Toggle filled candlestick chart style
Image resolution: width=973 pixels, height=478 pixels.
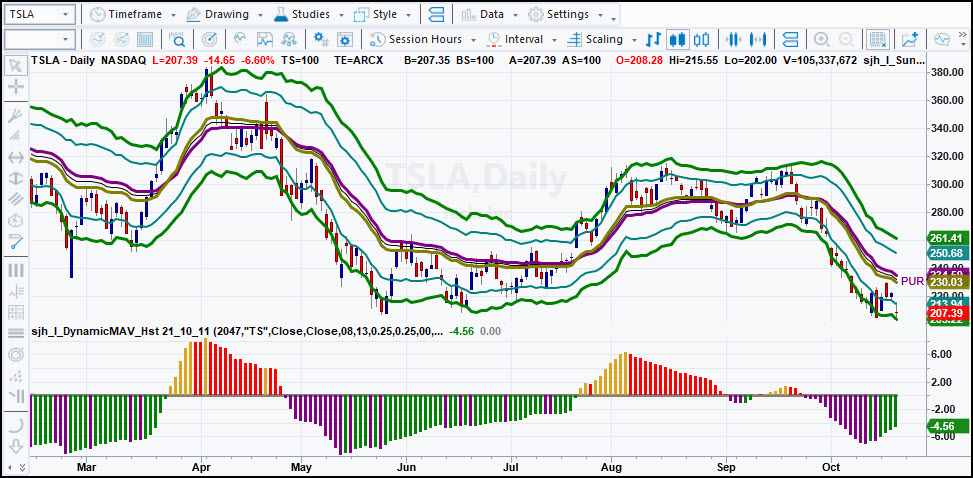click(678, 39)
